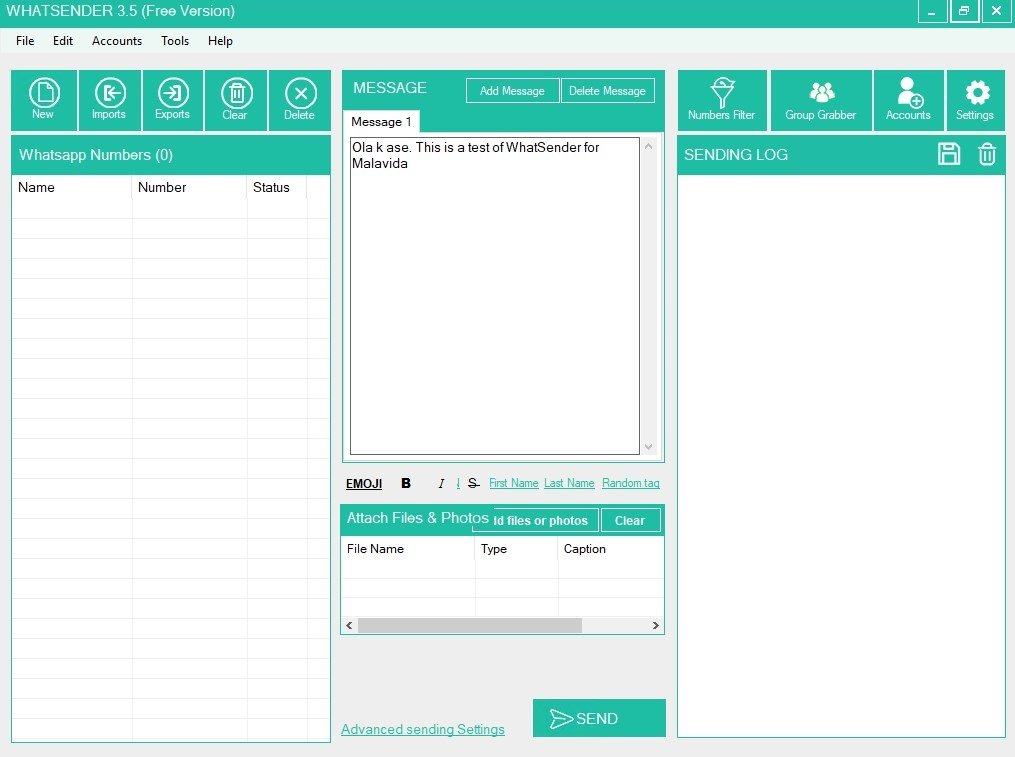The height and width of the screenshot is (757, 1015).
Task: Open Advanced sending Settings
Action: click(x=423, y=729)
